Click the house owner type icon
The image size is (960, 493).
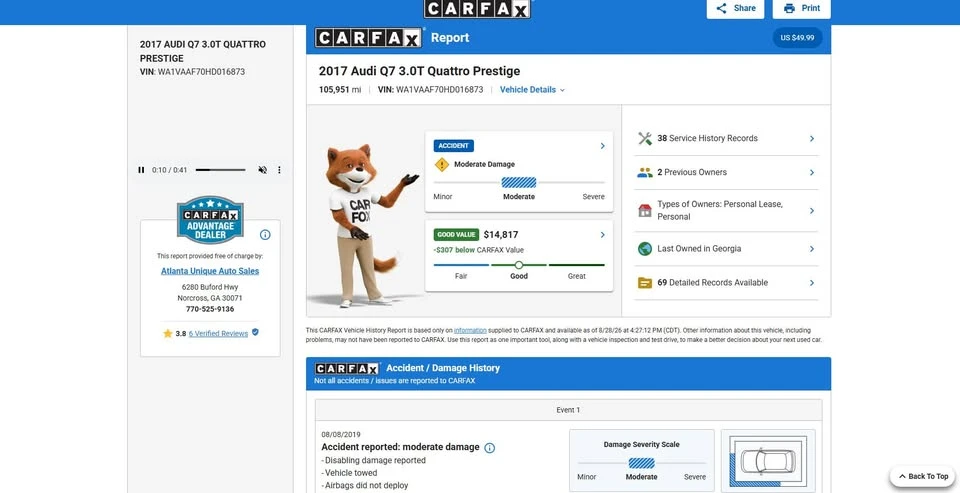645,211
